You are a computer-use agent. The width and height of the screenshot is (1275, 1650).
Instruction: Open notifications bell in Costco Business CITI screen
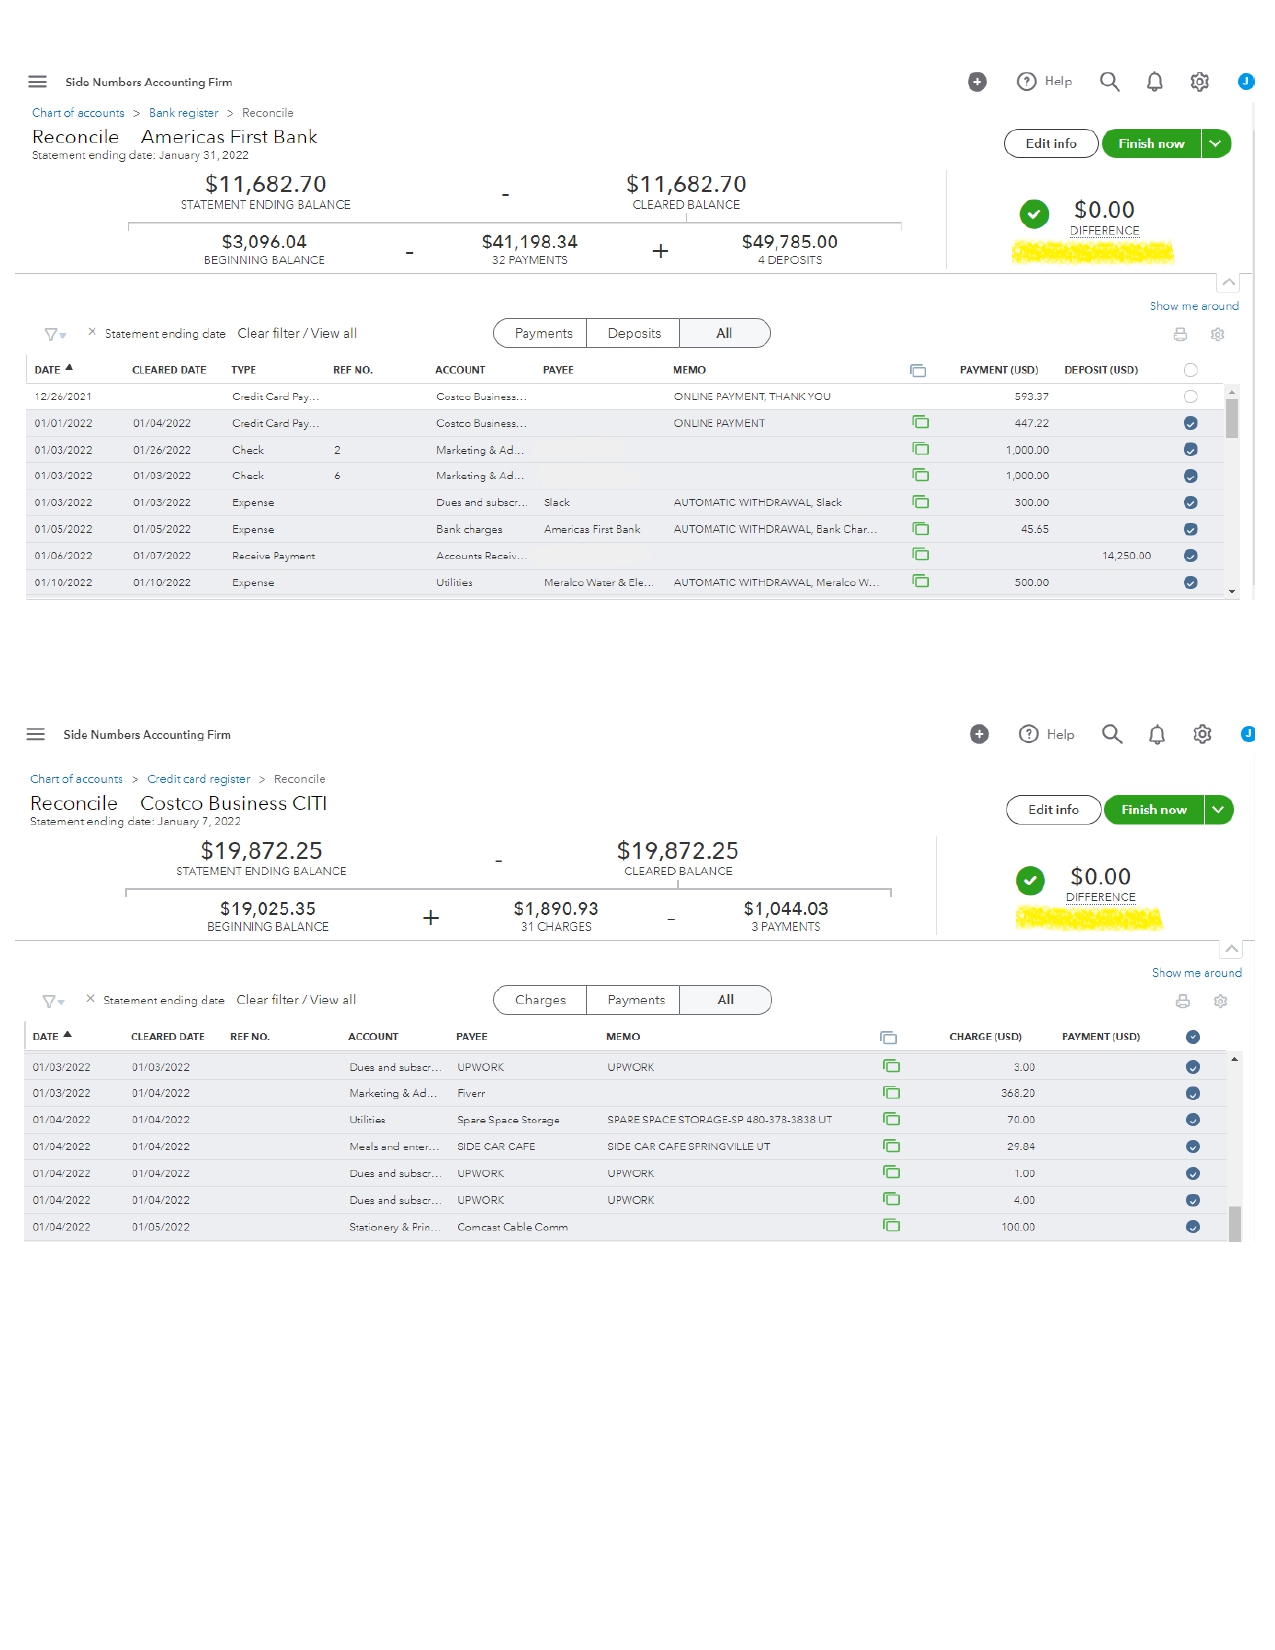[1156, 735]
